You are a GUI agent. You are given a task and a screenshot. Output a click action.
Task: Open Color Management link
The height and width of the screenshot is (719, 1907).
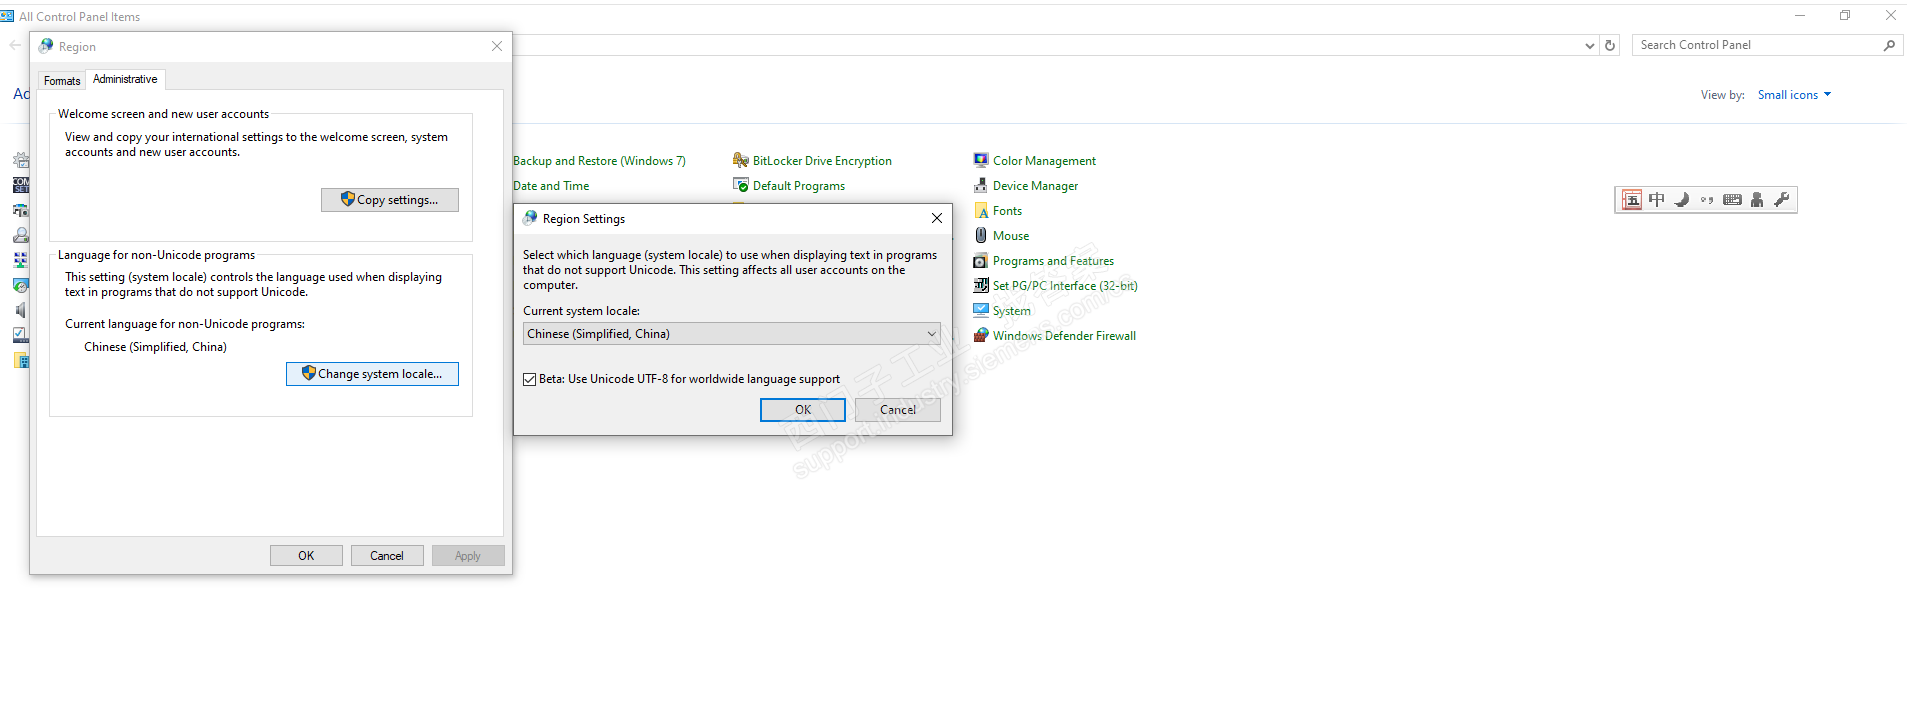1044,161
